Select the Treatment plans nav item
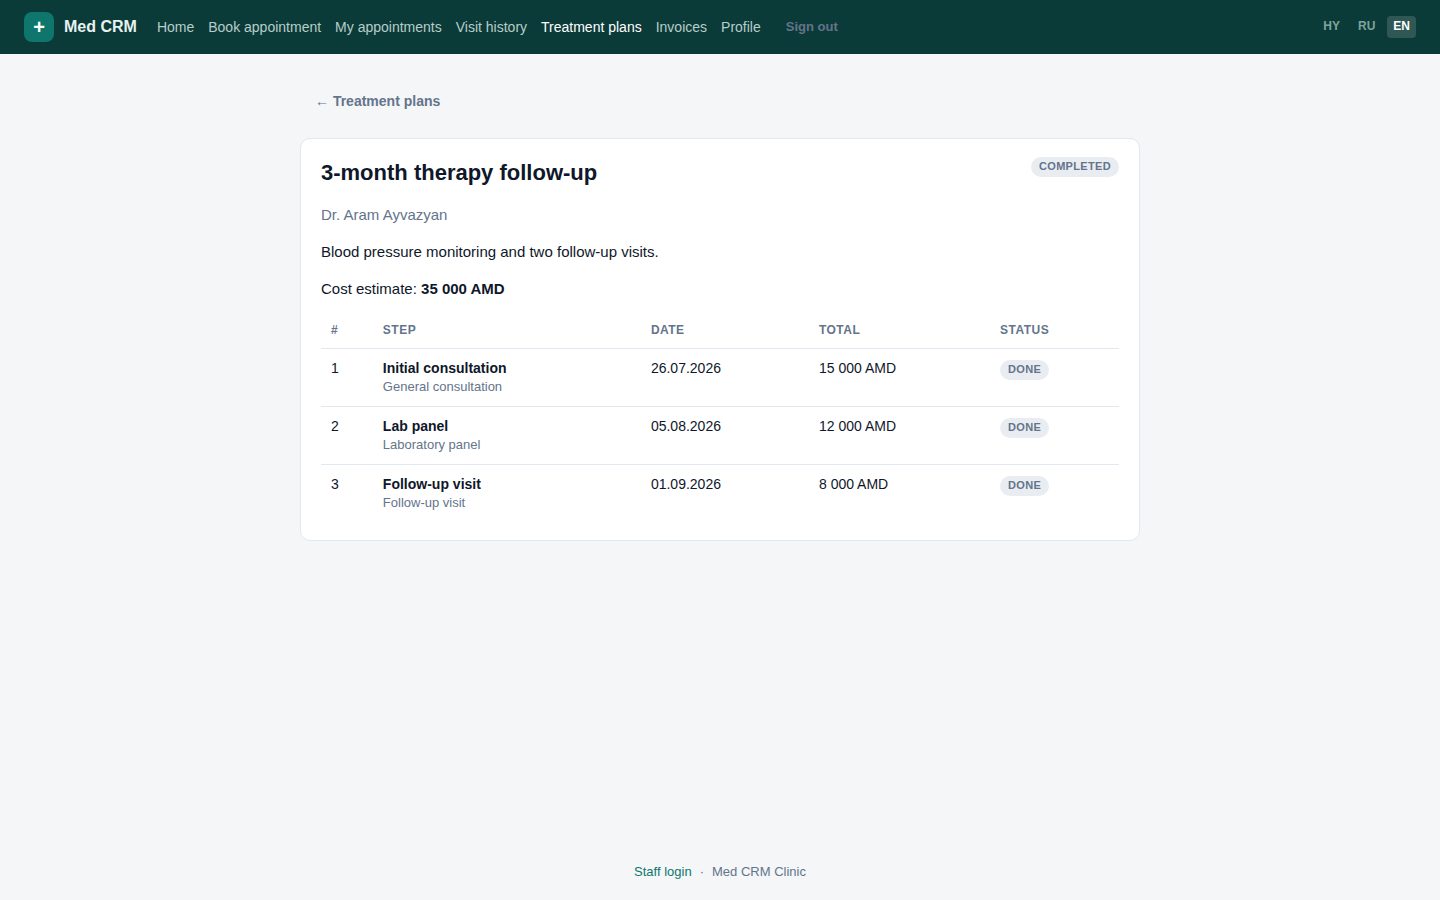Screen dimensions: 1440x900 (x=591, y=27)
